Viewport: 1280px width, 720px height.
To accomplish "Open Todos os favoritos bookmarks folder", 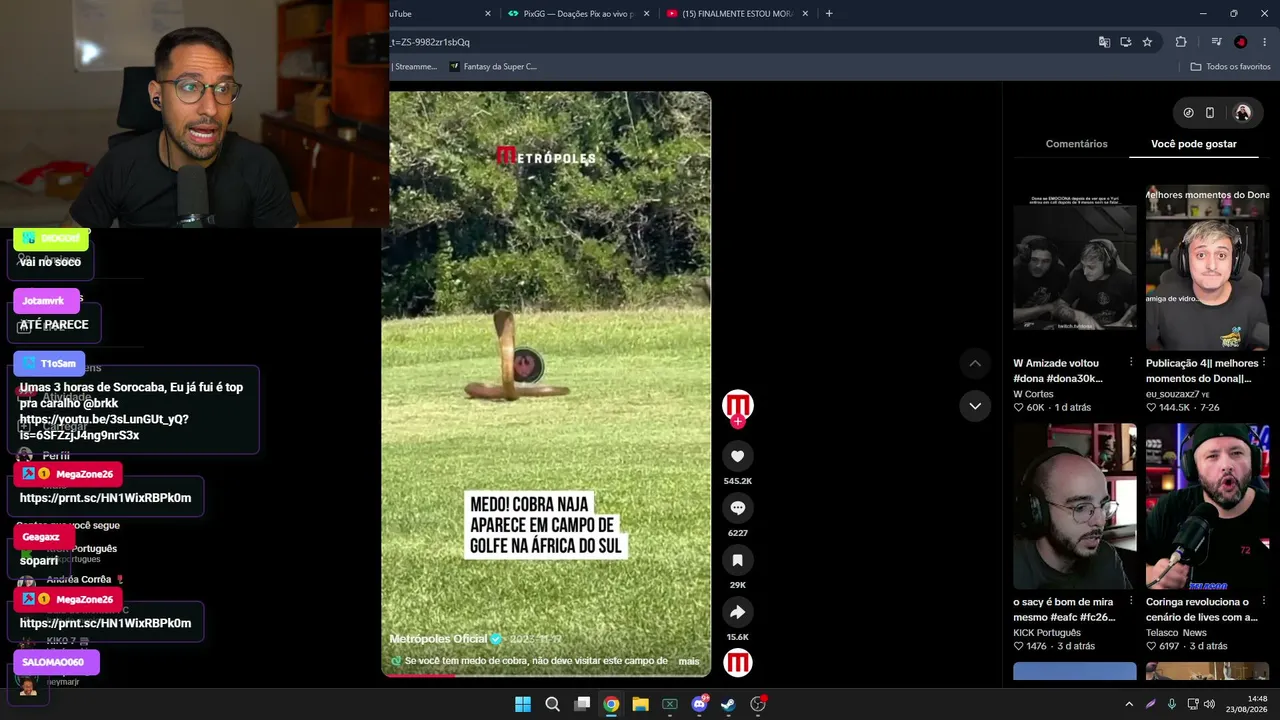I will 1230,67.
